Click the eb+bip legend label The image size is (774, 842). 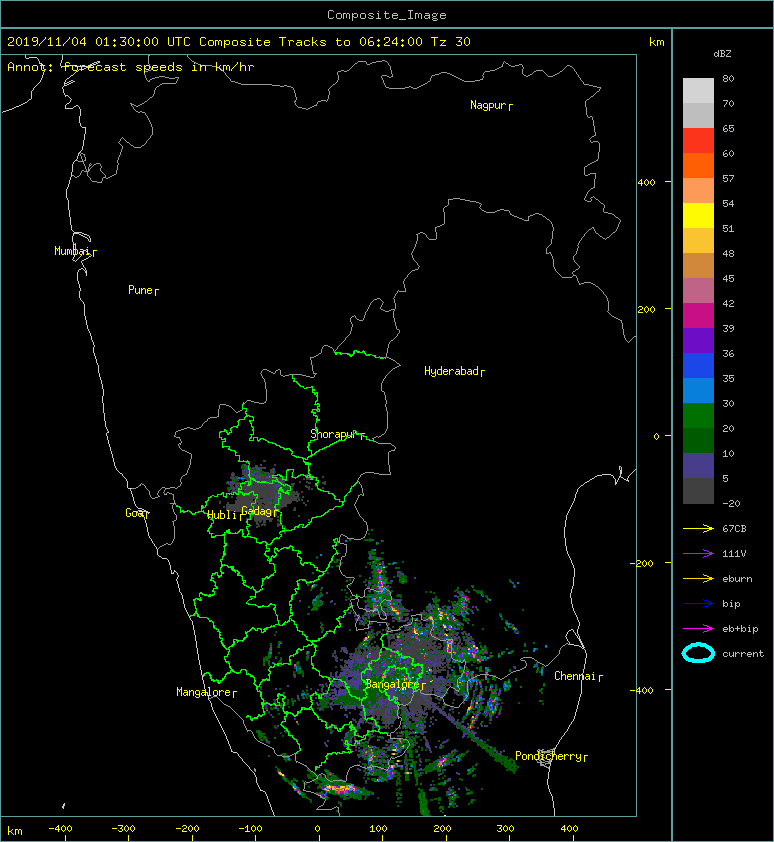tap(740, 629)
